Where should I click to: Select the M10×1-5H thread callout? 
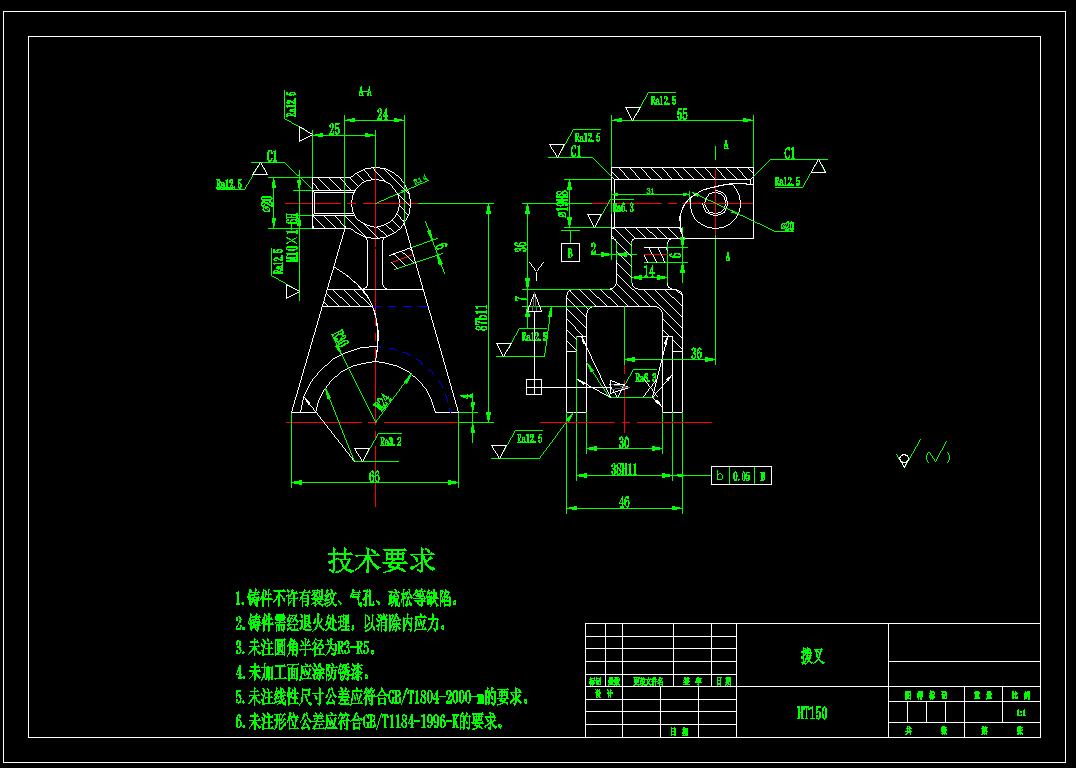[293, 236]
